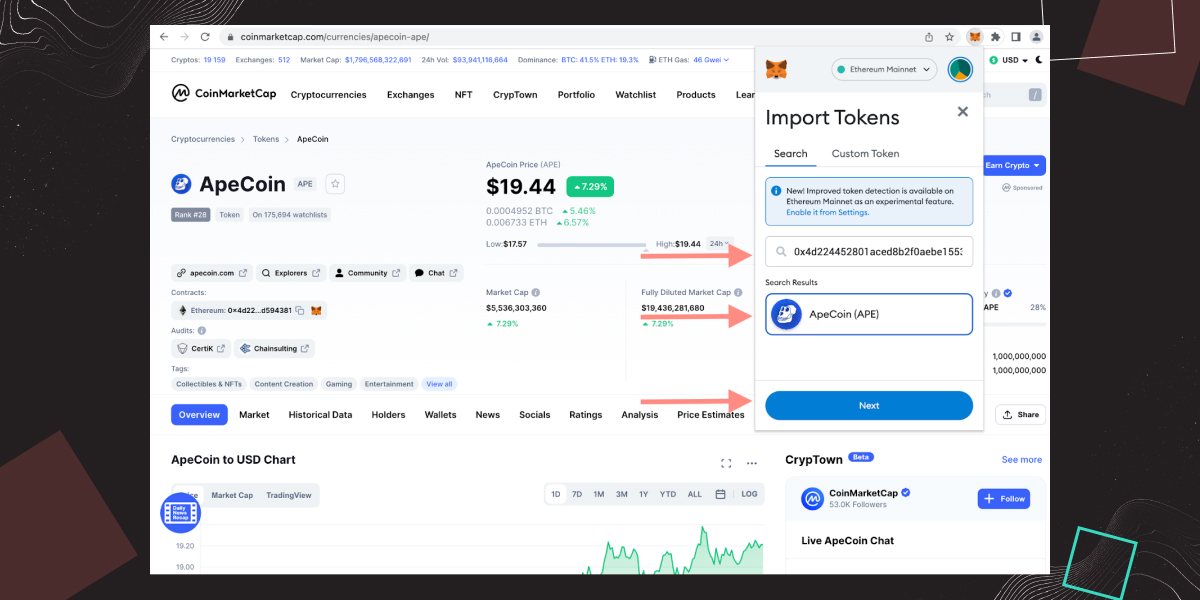Copy the Ethereum contract address icon

(x=300, y=311)
